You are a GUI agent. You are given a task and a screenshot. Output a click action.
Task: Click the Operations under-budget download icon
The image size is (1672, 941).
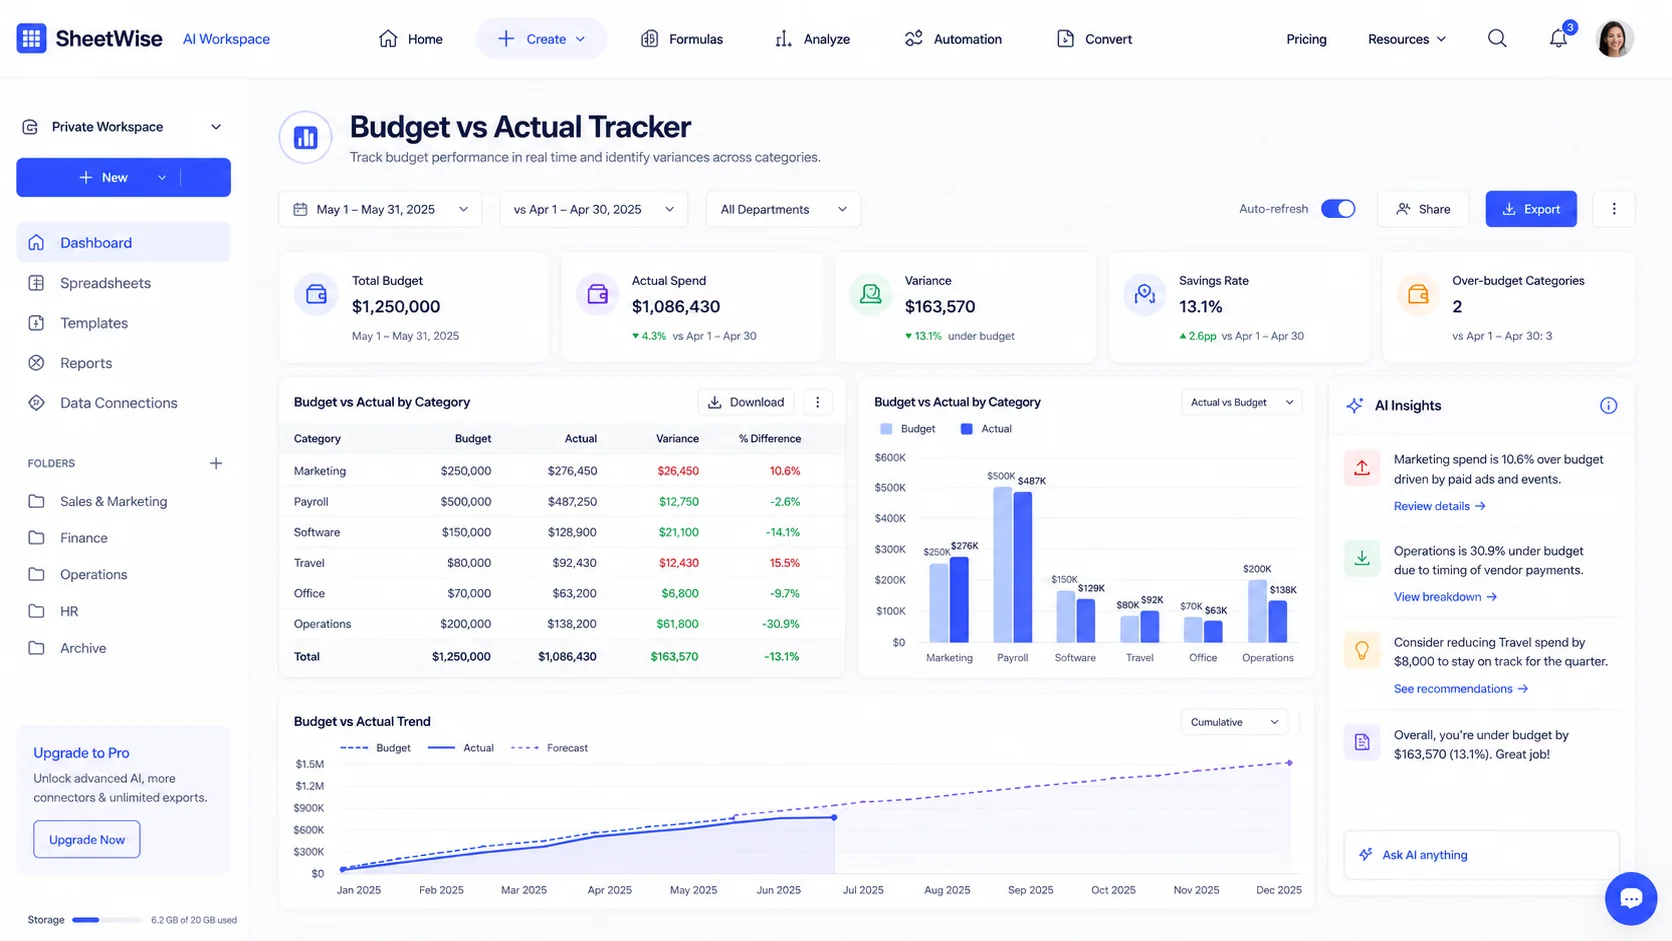(1362, 559)
